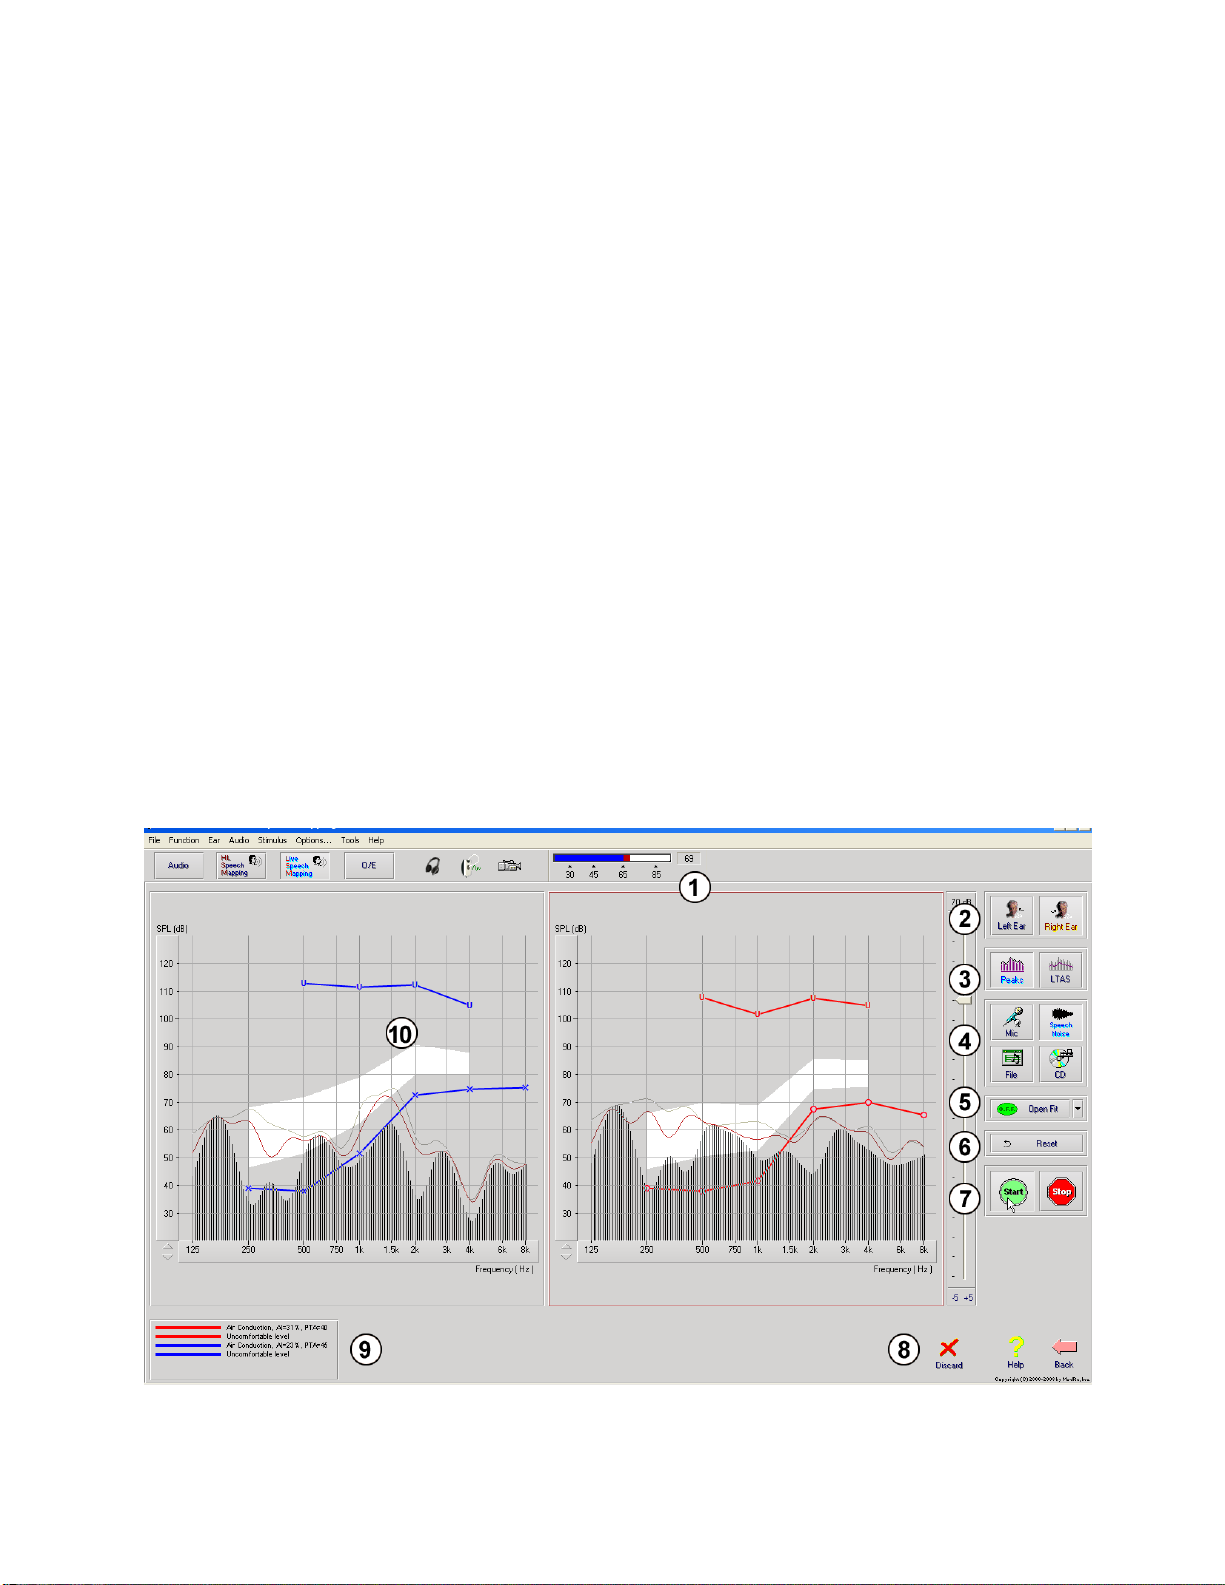
Task: Choose the CD input source
Action: coord(1060,1063)
